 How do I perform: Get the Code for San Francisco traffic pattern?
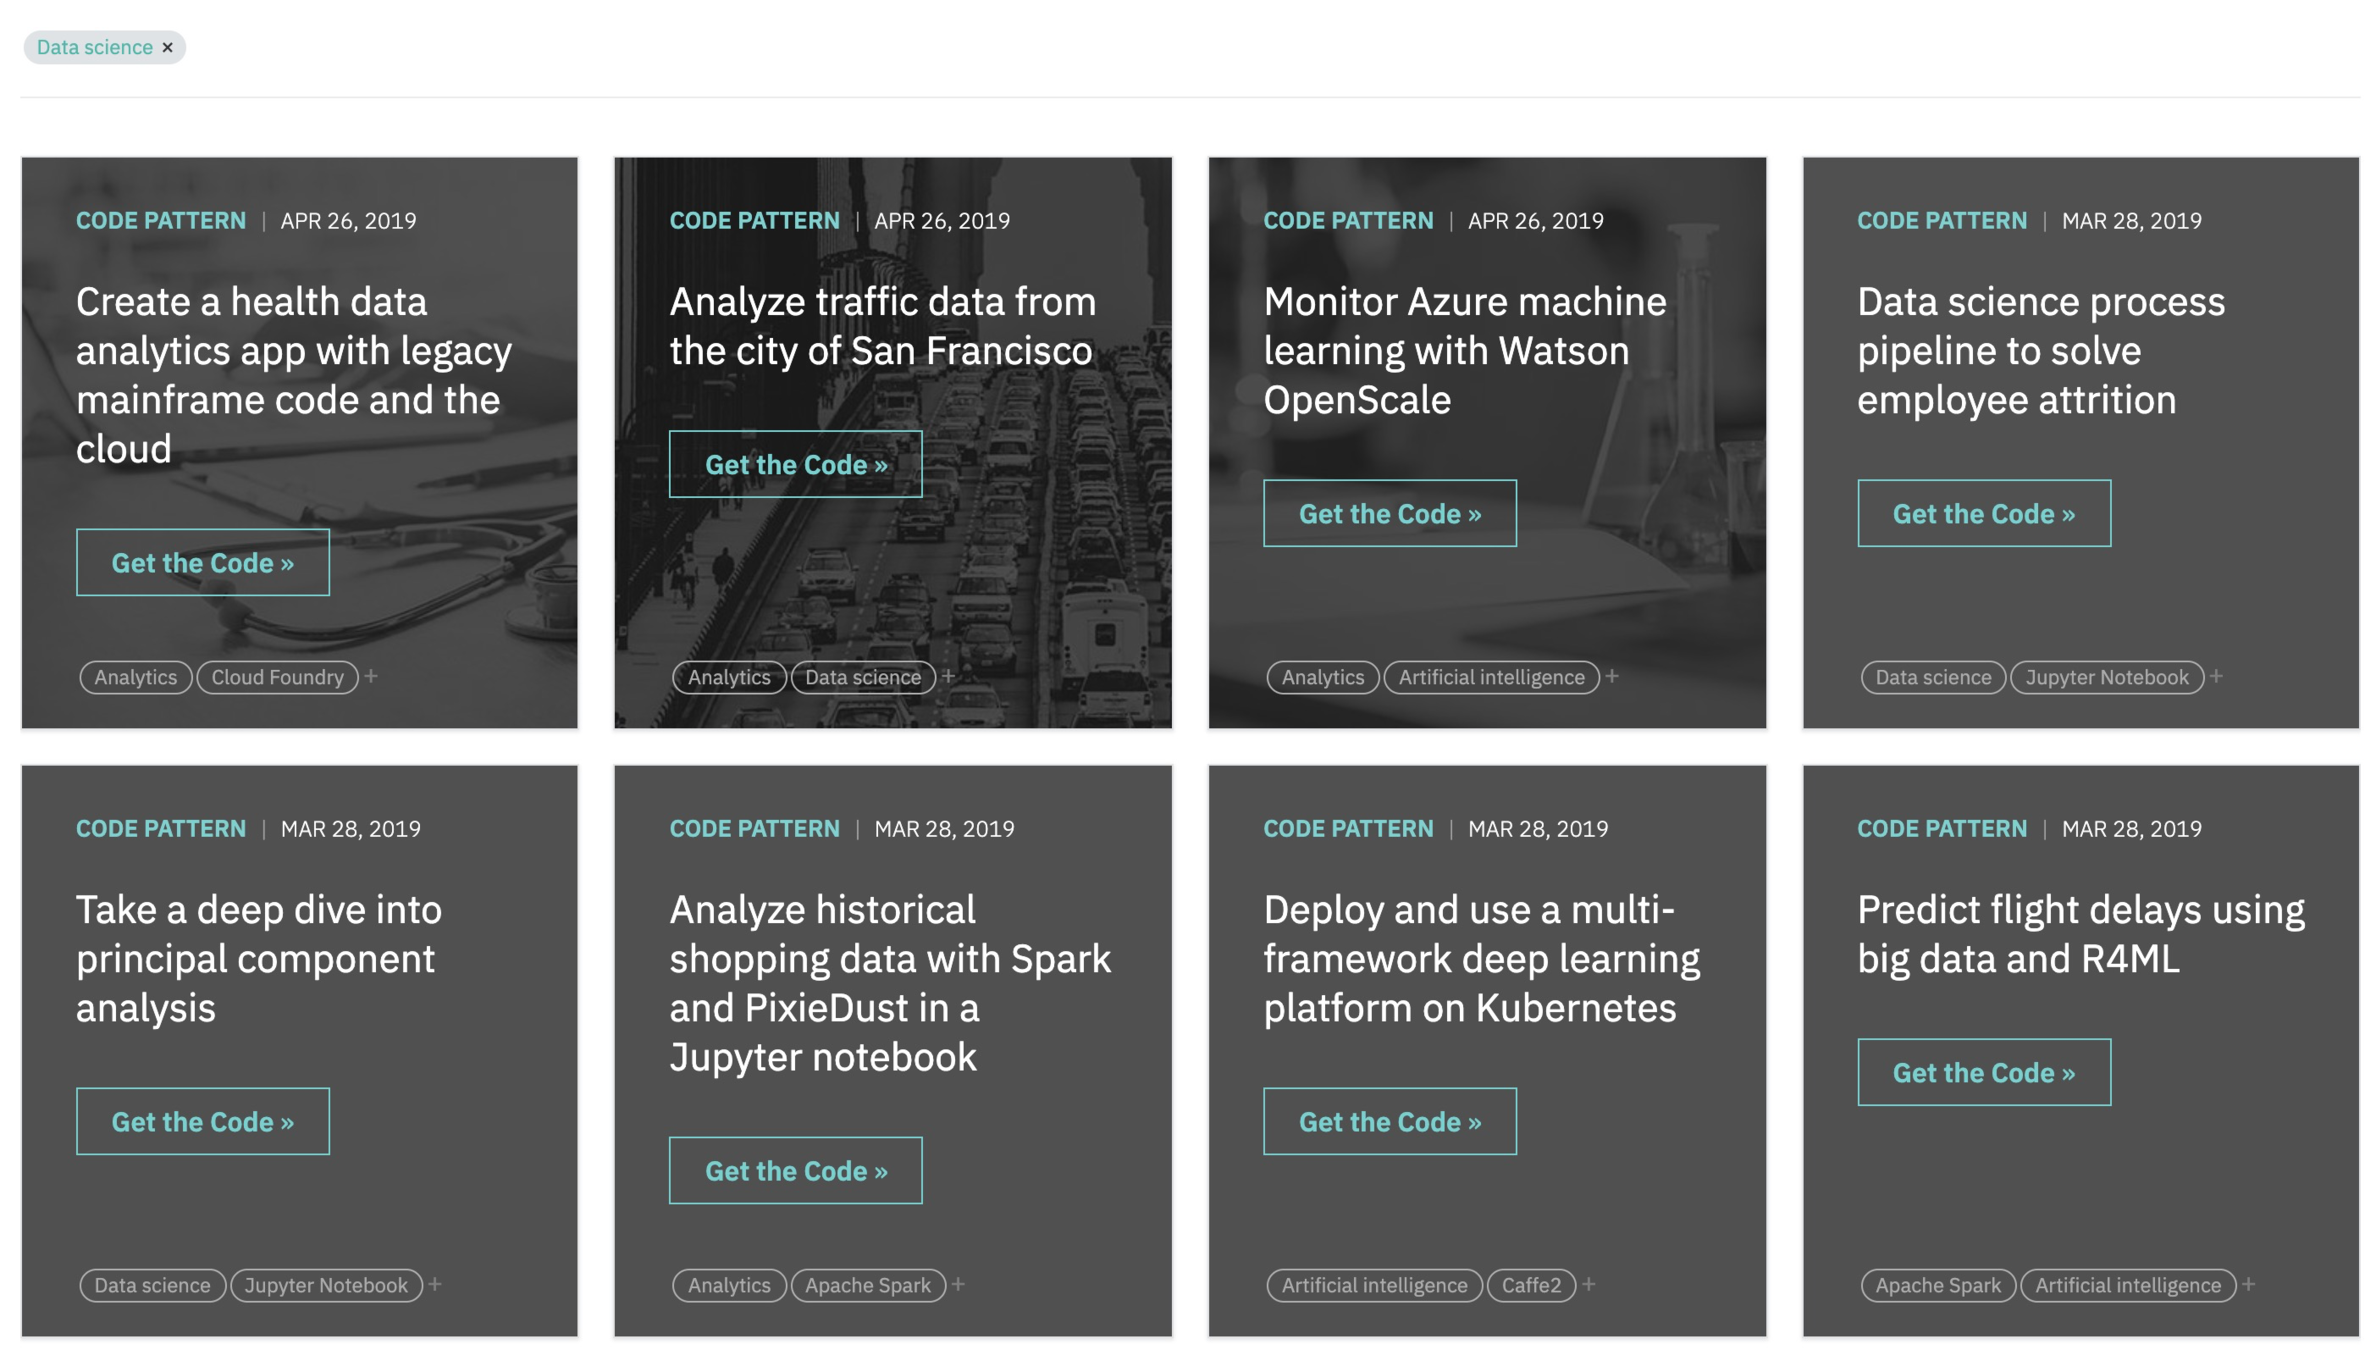[795, 464]
